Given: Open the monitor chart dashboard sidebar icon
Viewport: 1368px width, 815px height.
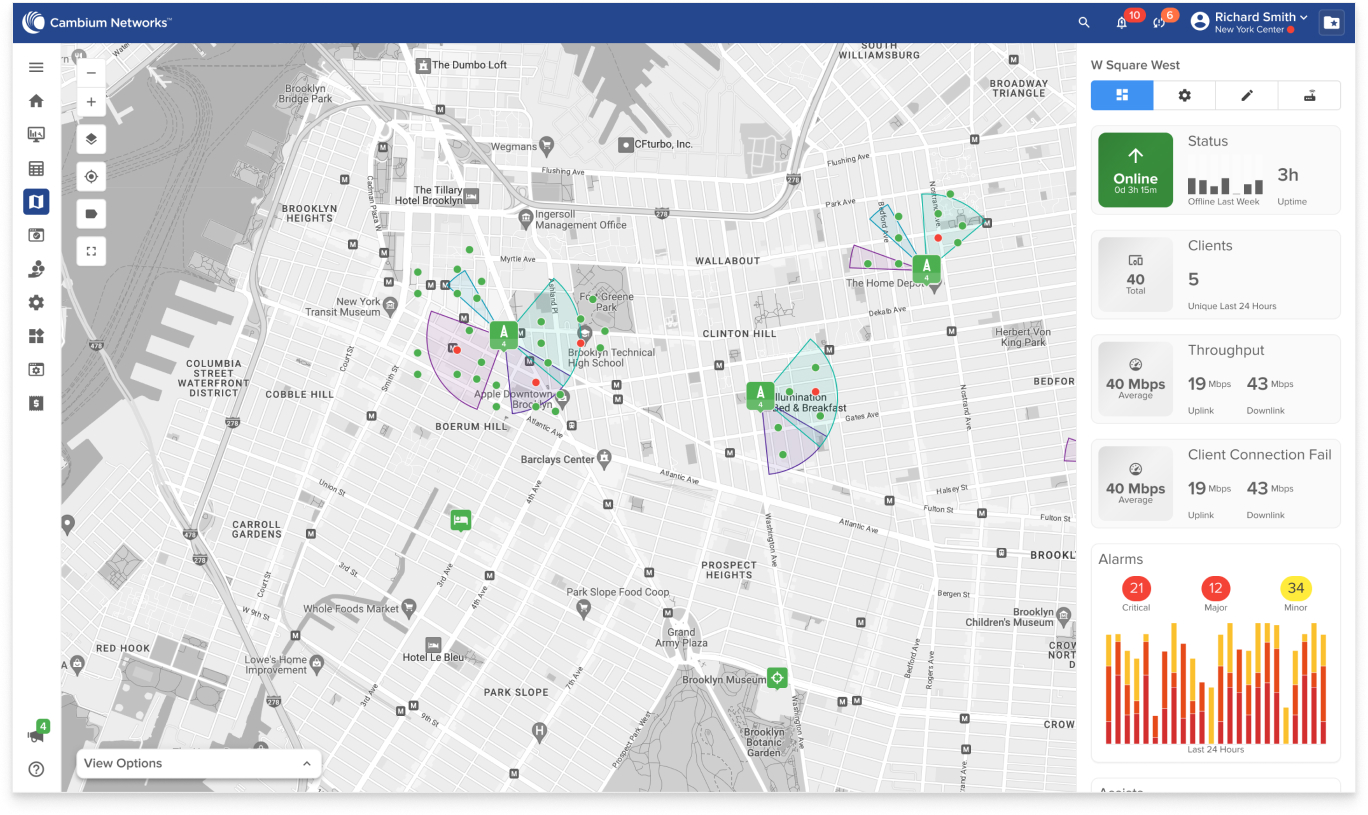Looking at the screenshot, I should 36,134.
